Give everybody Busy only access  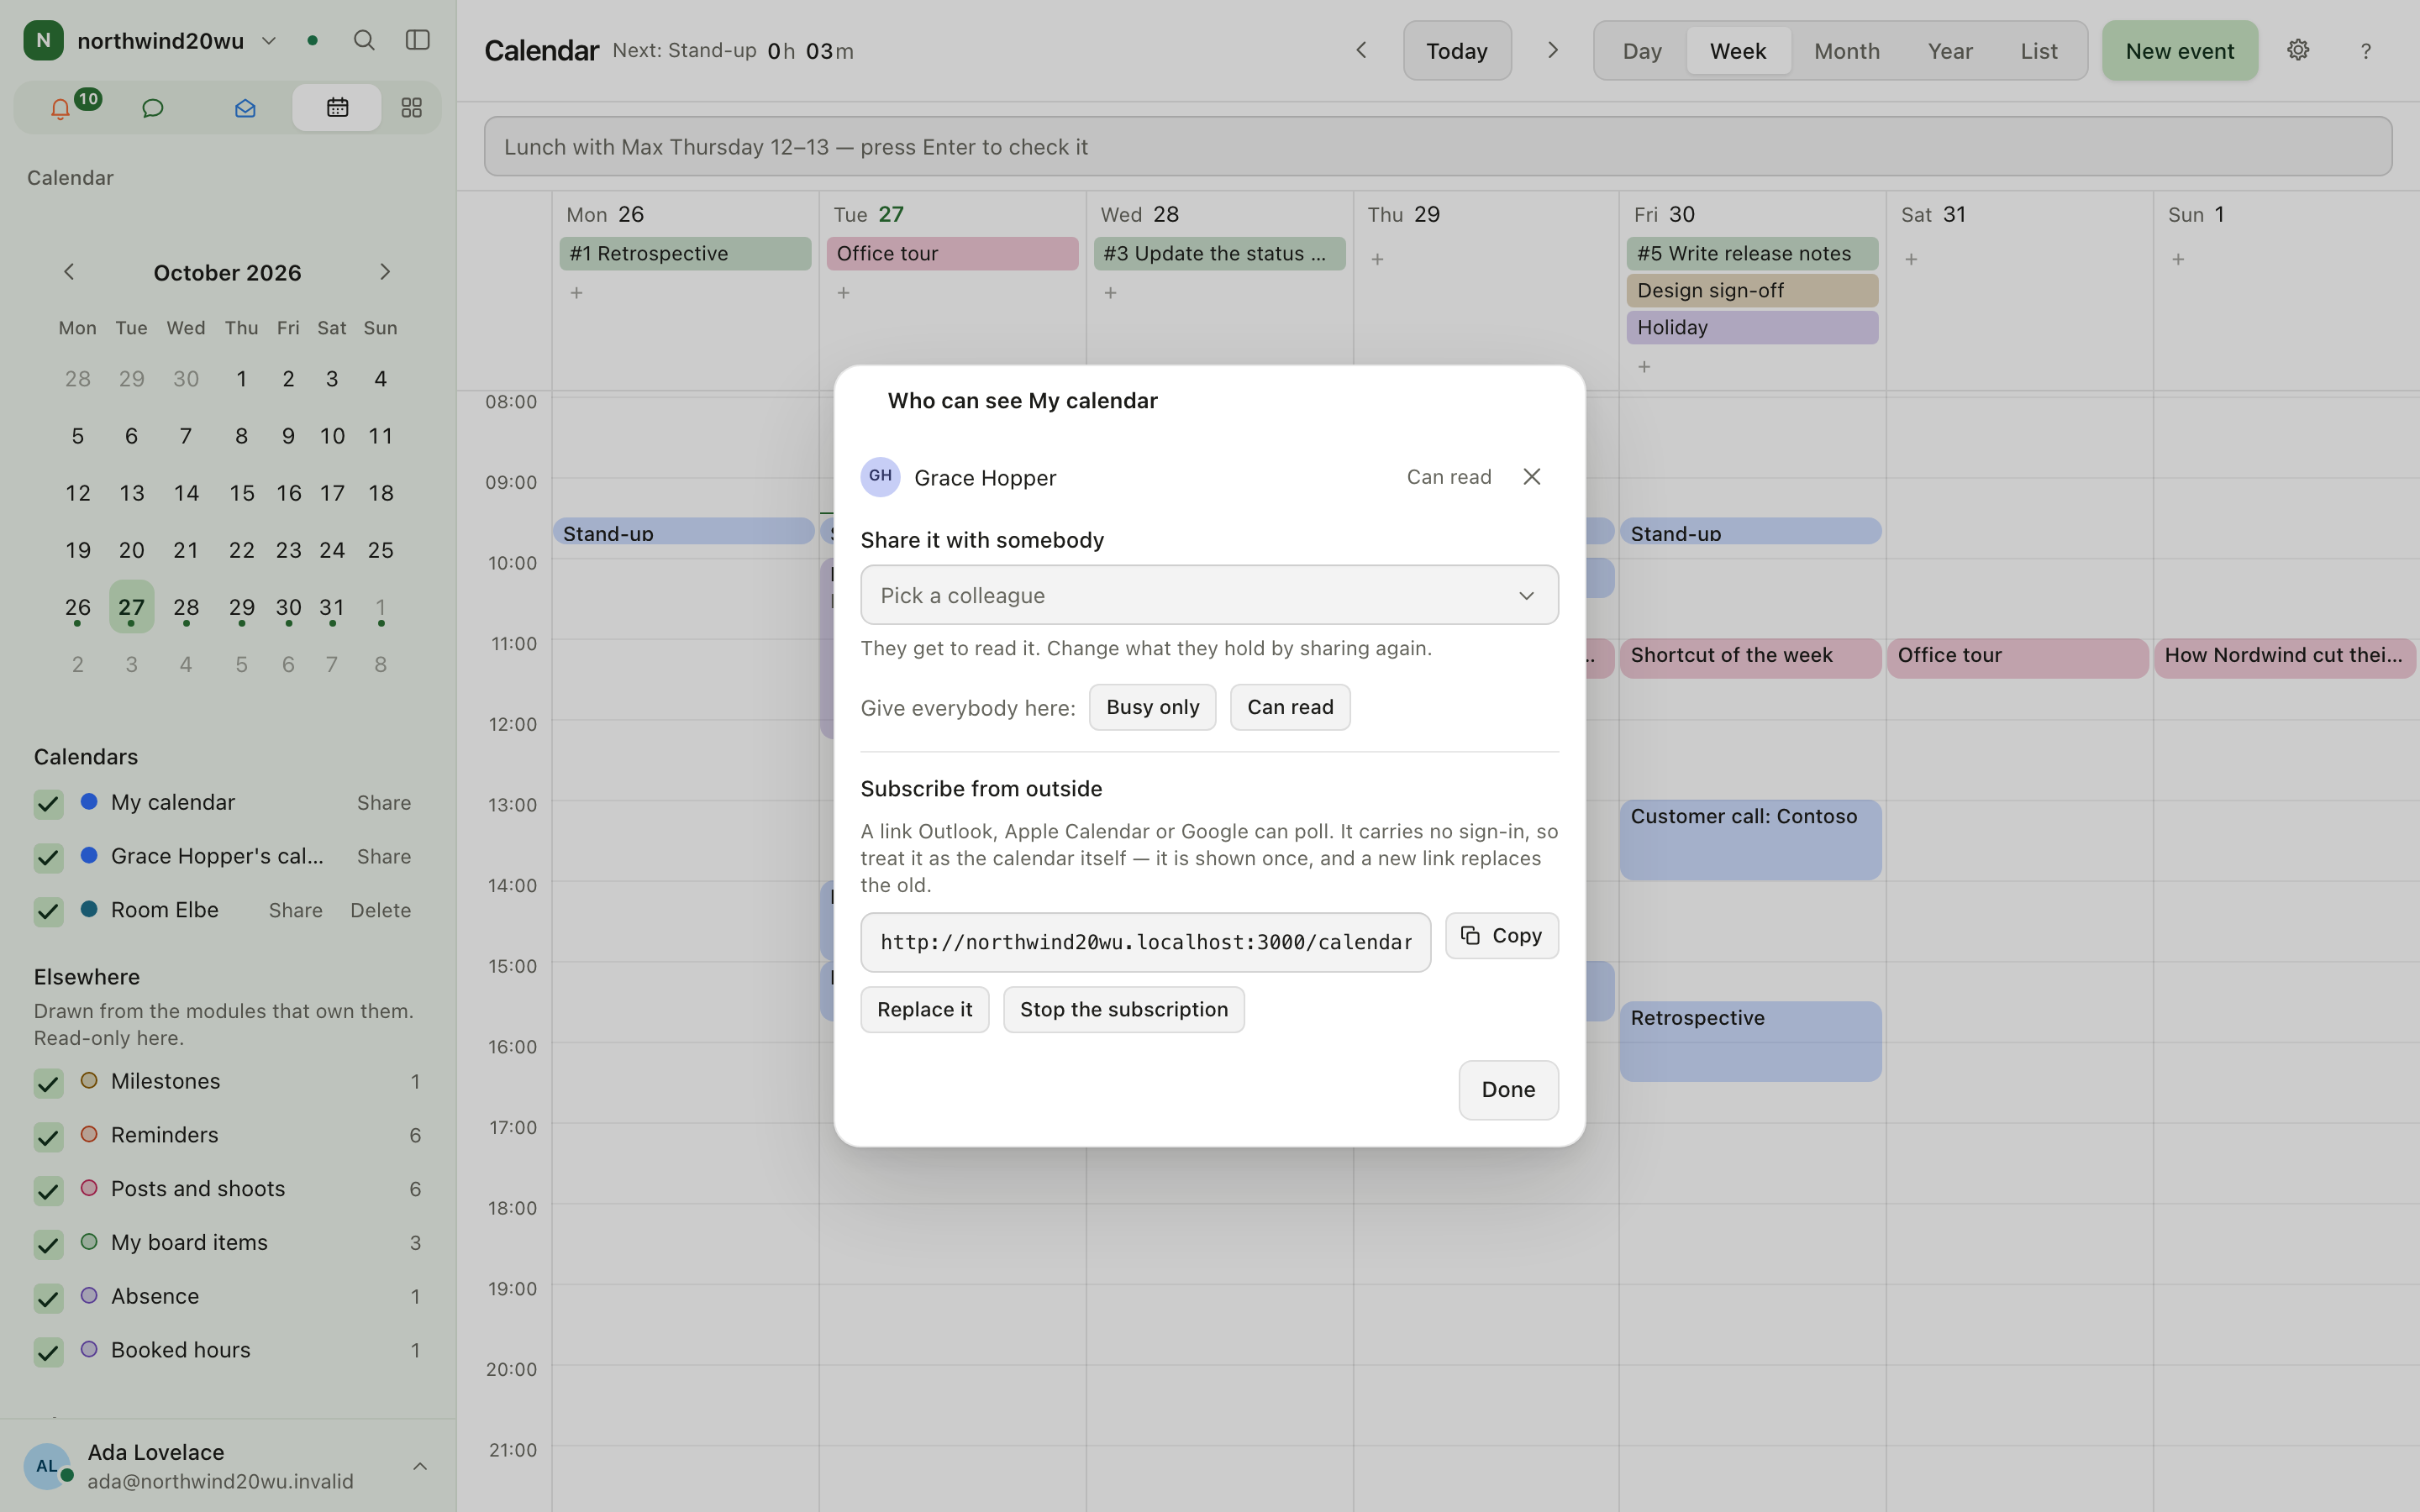(x=1152, y=707)
